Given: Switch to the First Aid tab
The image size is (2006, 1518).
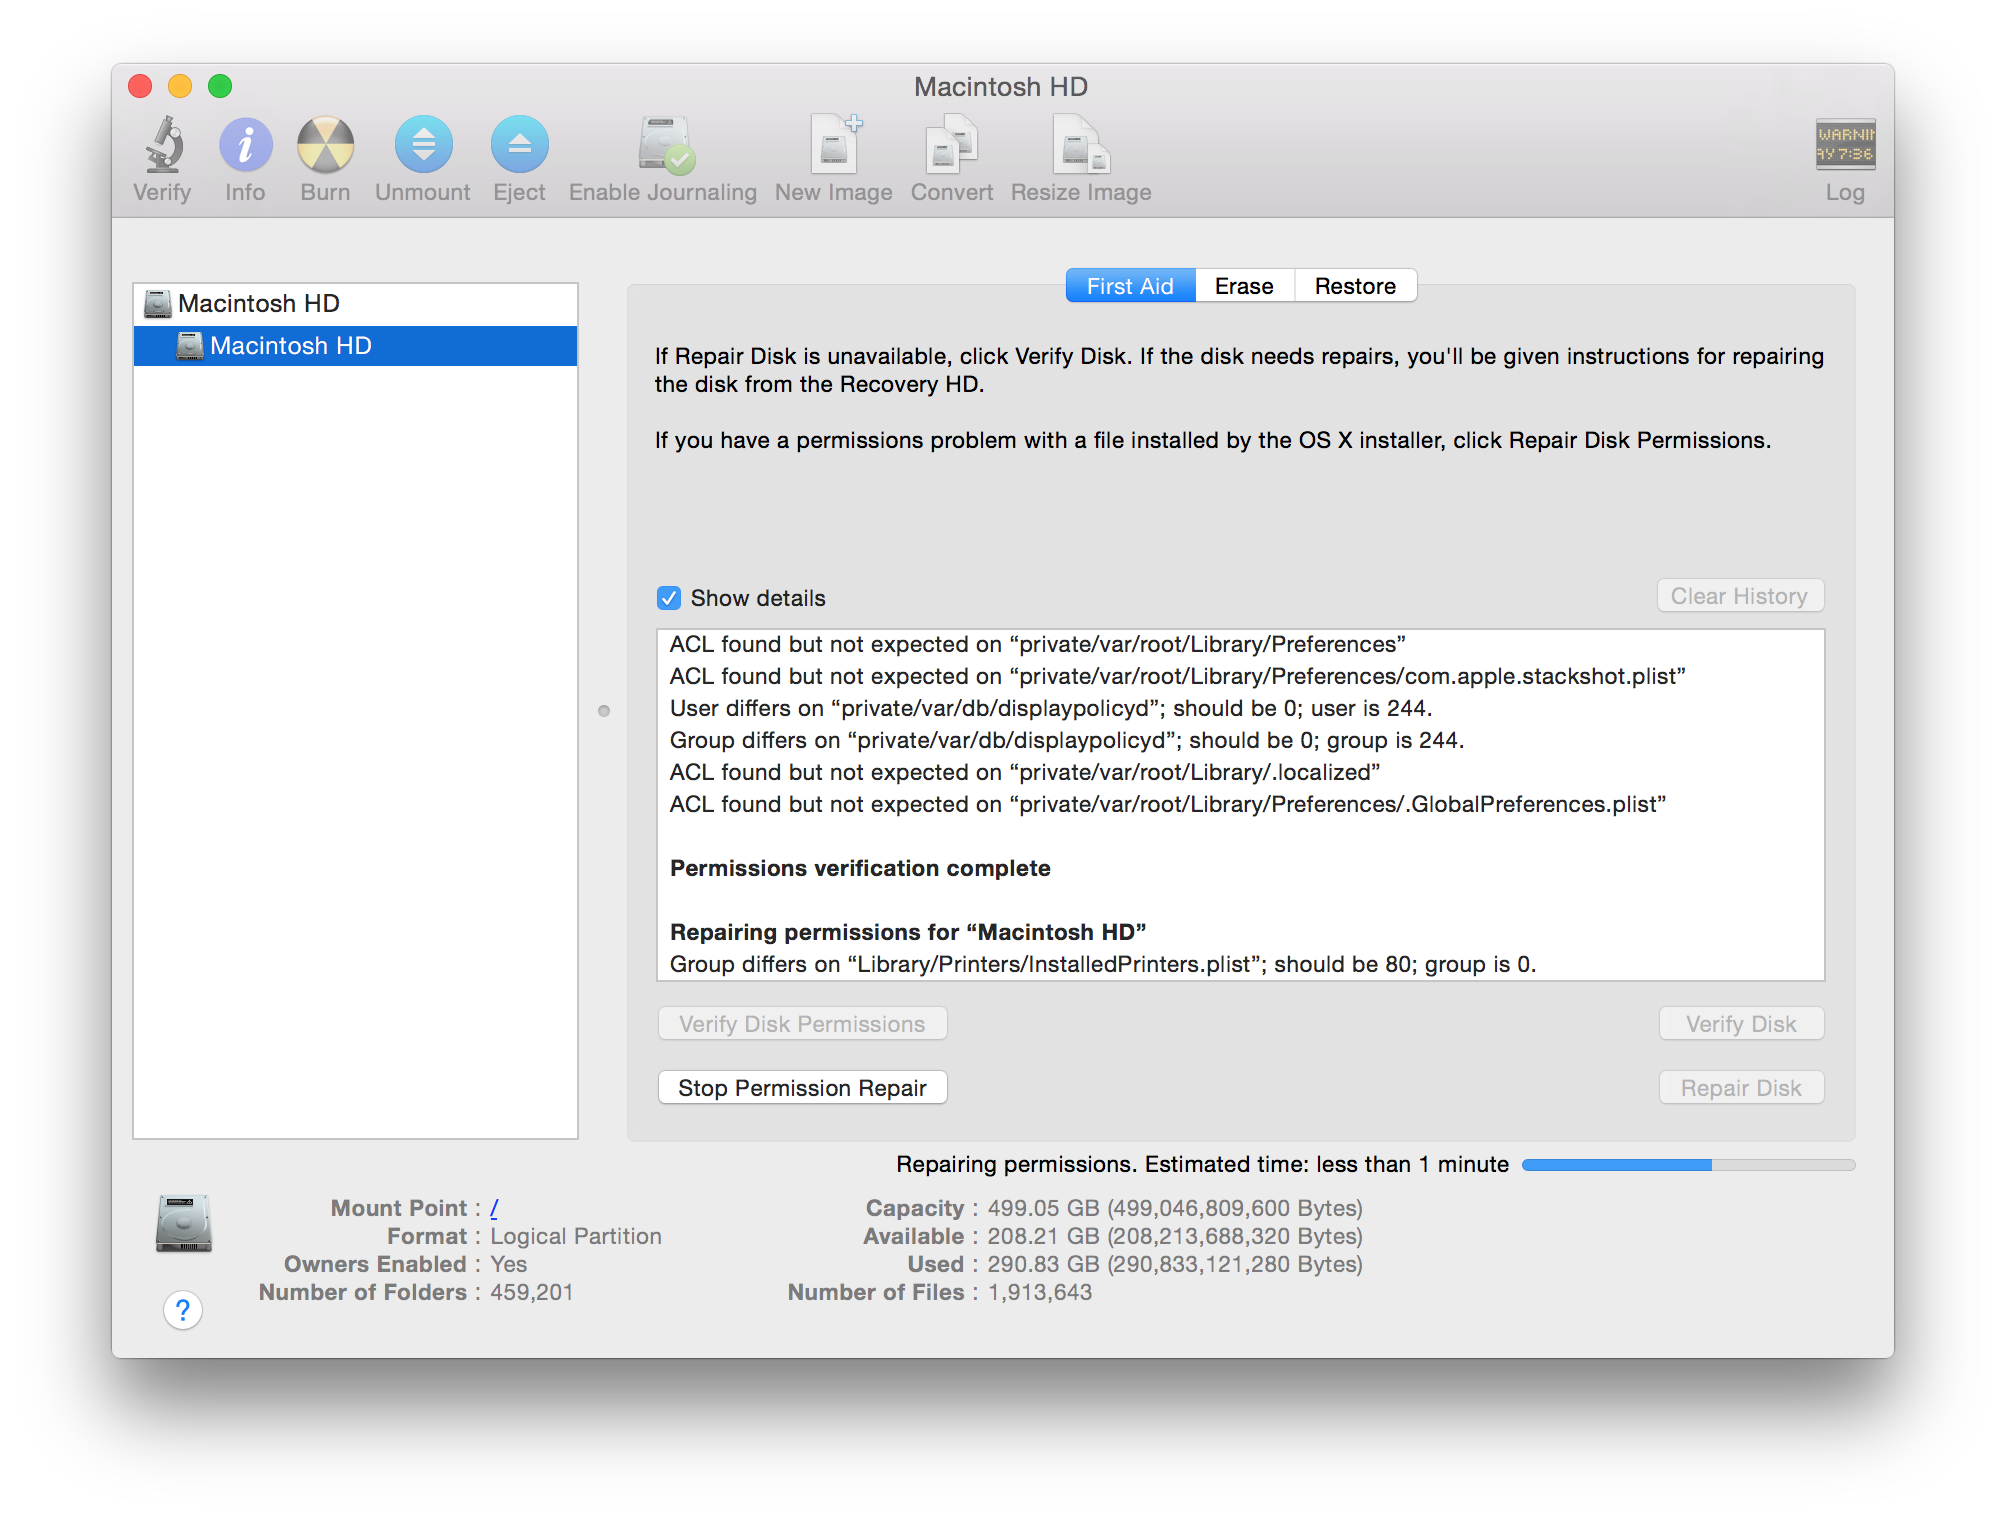Looking at the screenshot, I should click(1130, 286).
